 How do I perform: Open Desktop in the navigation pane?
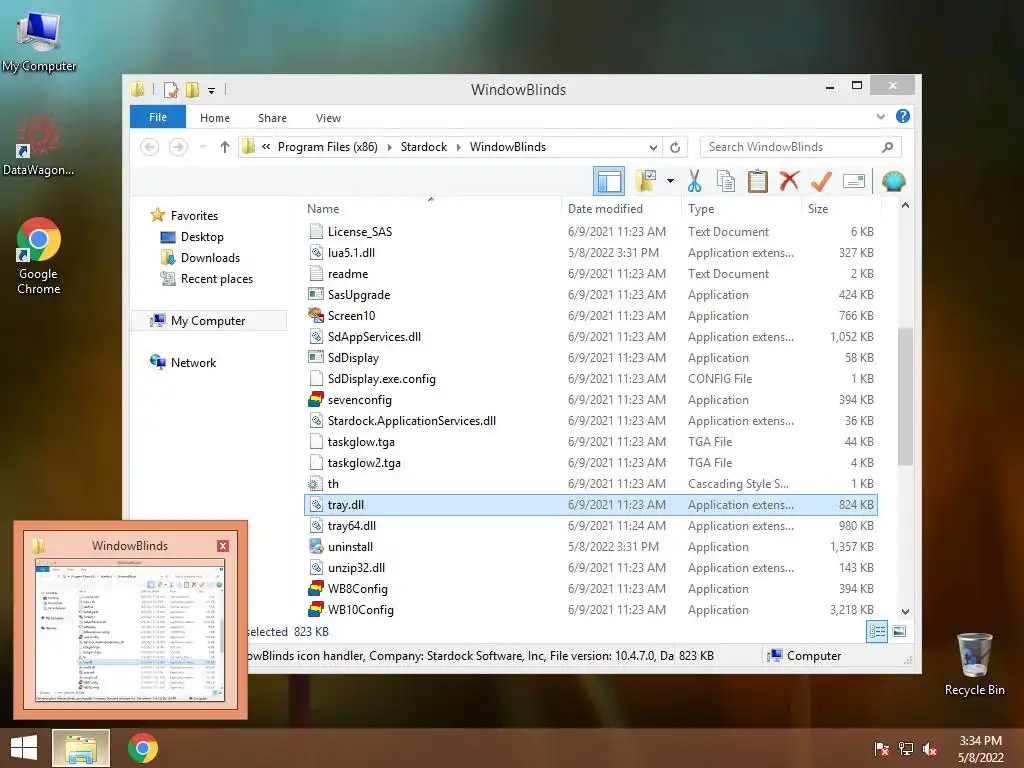tap(202, 236)
